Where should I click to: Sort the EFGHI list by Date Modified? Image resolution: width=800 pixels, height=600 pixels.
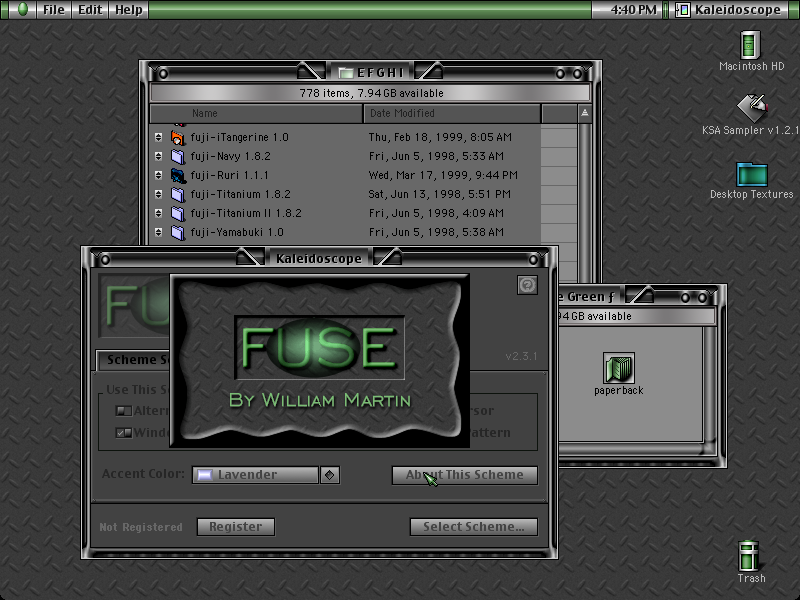452,113
